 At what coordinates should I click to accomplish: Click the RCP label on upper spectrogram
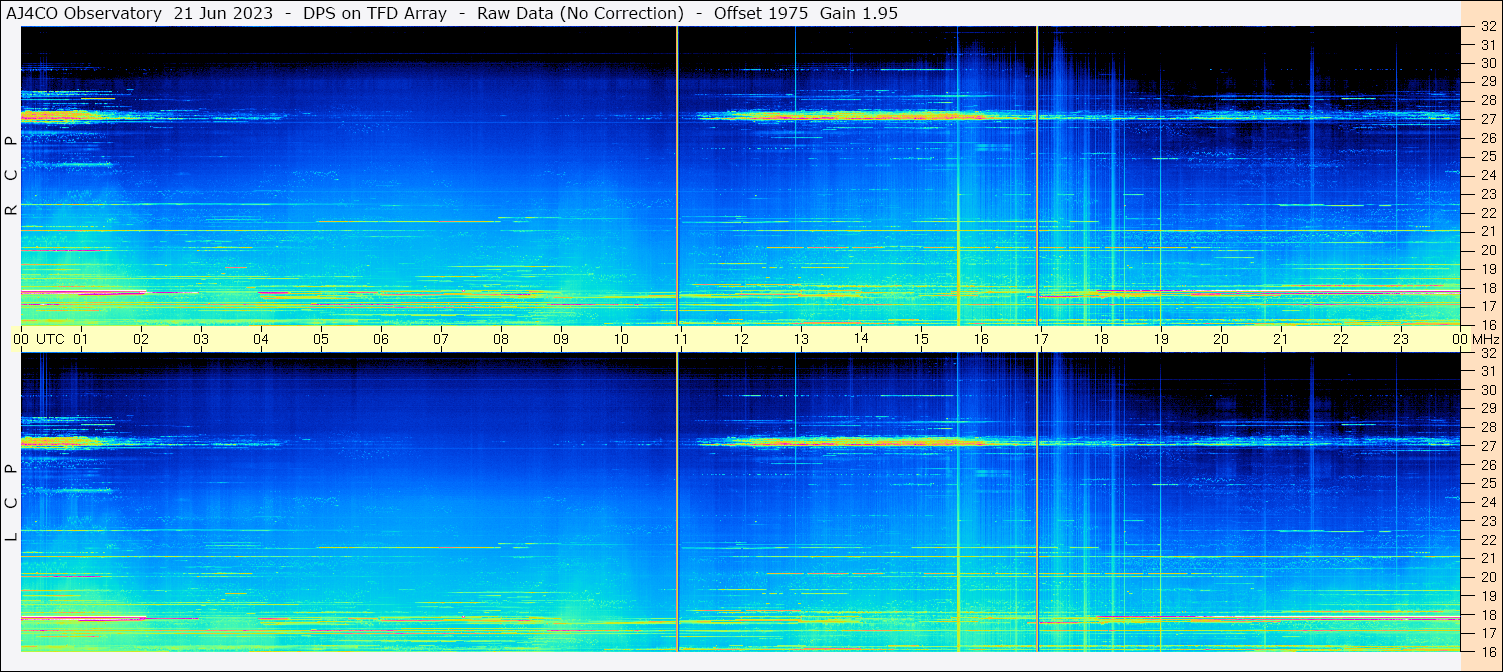pos(12,175)
